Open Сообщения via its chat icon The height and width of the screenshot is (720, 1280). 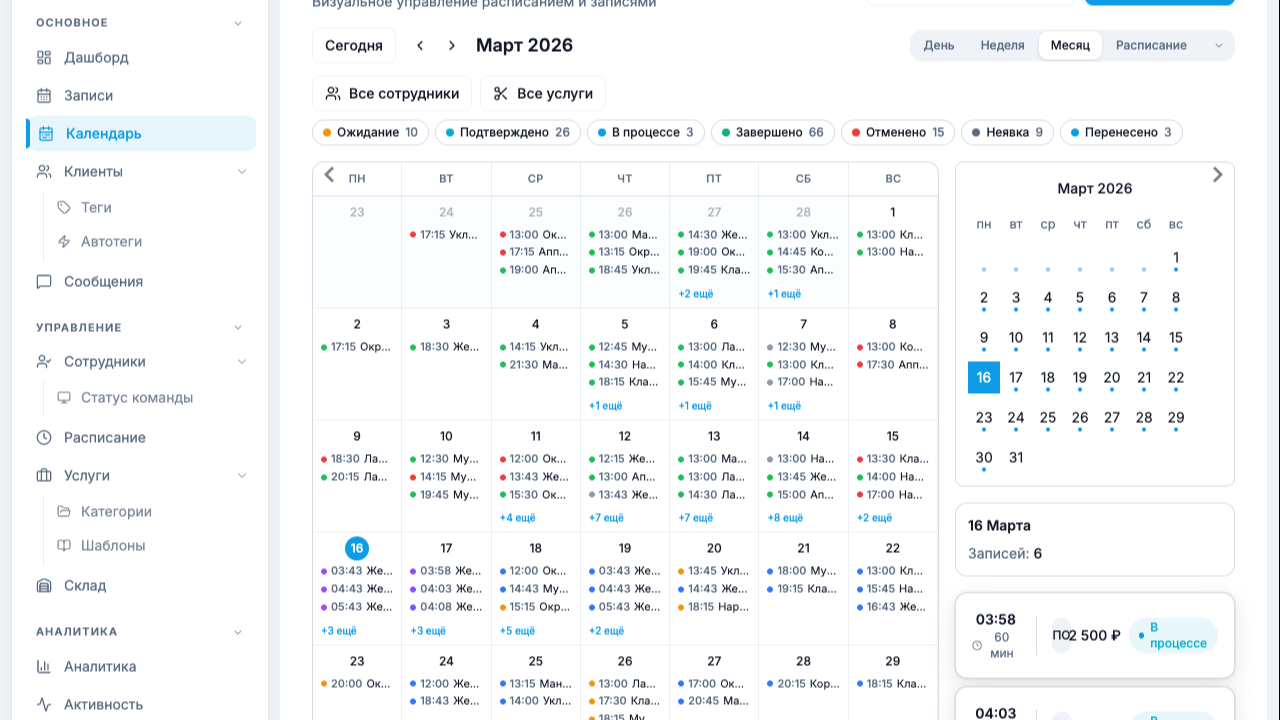[44, 282]
